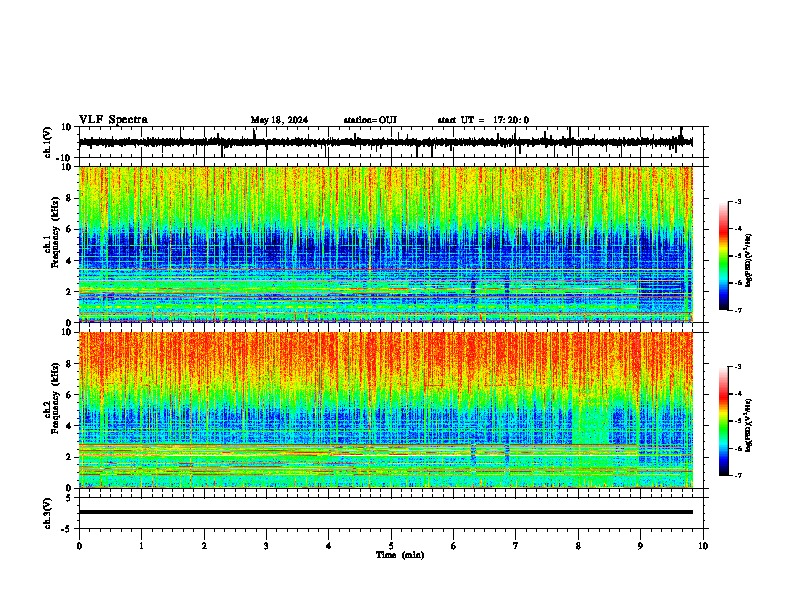
Task: Click time axis tick label '4'
Action: tap(329, 546)
